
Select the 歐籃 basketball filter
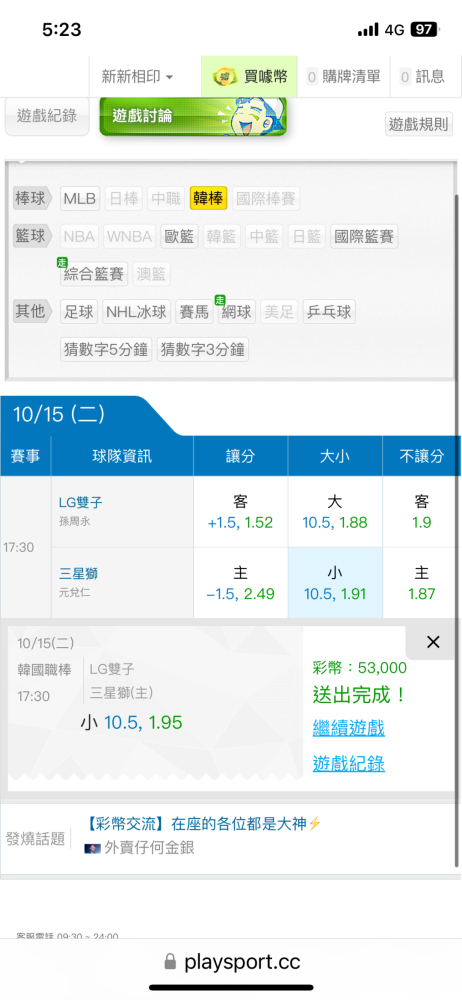(179, 237)
